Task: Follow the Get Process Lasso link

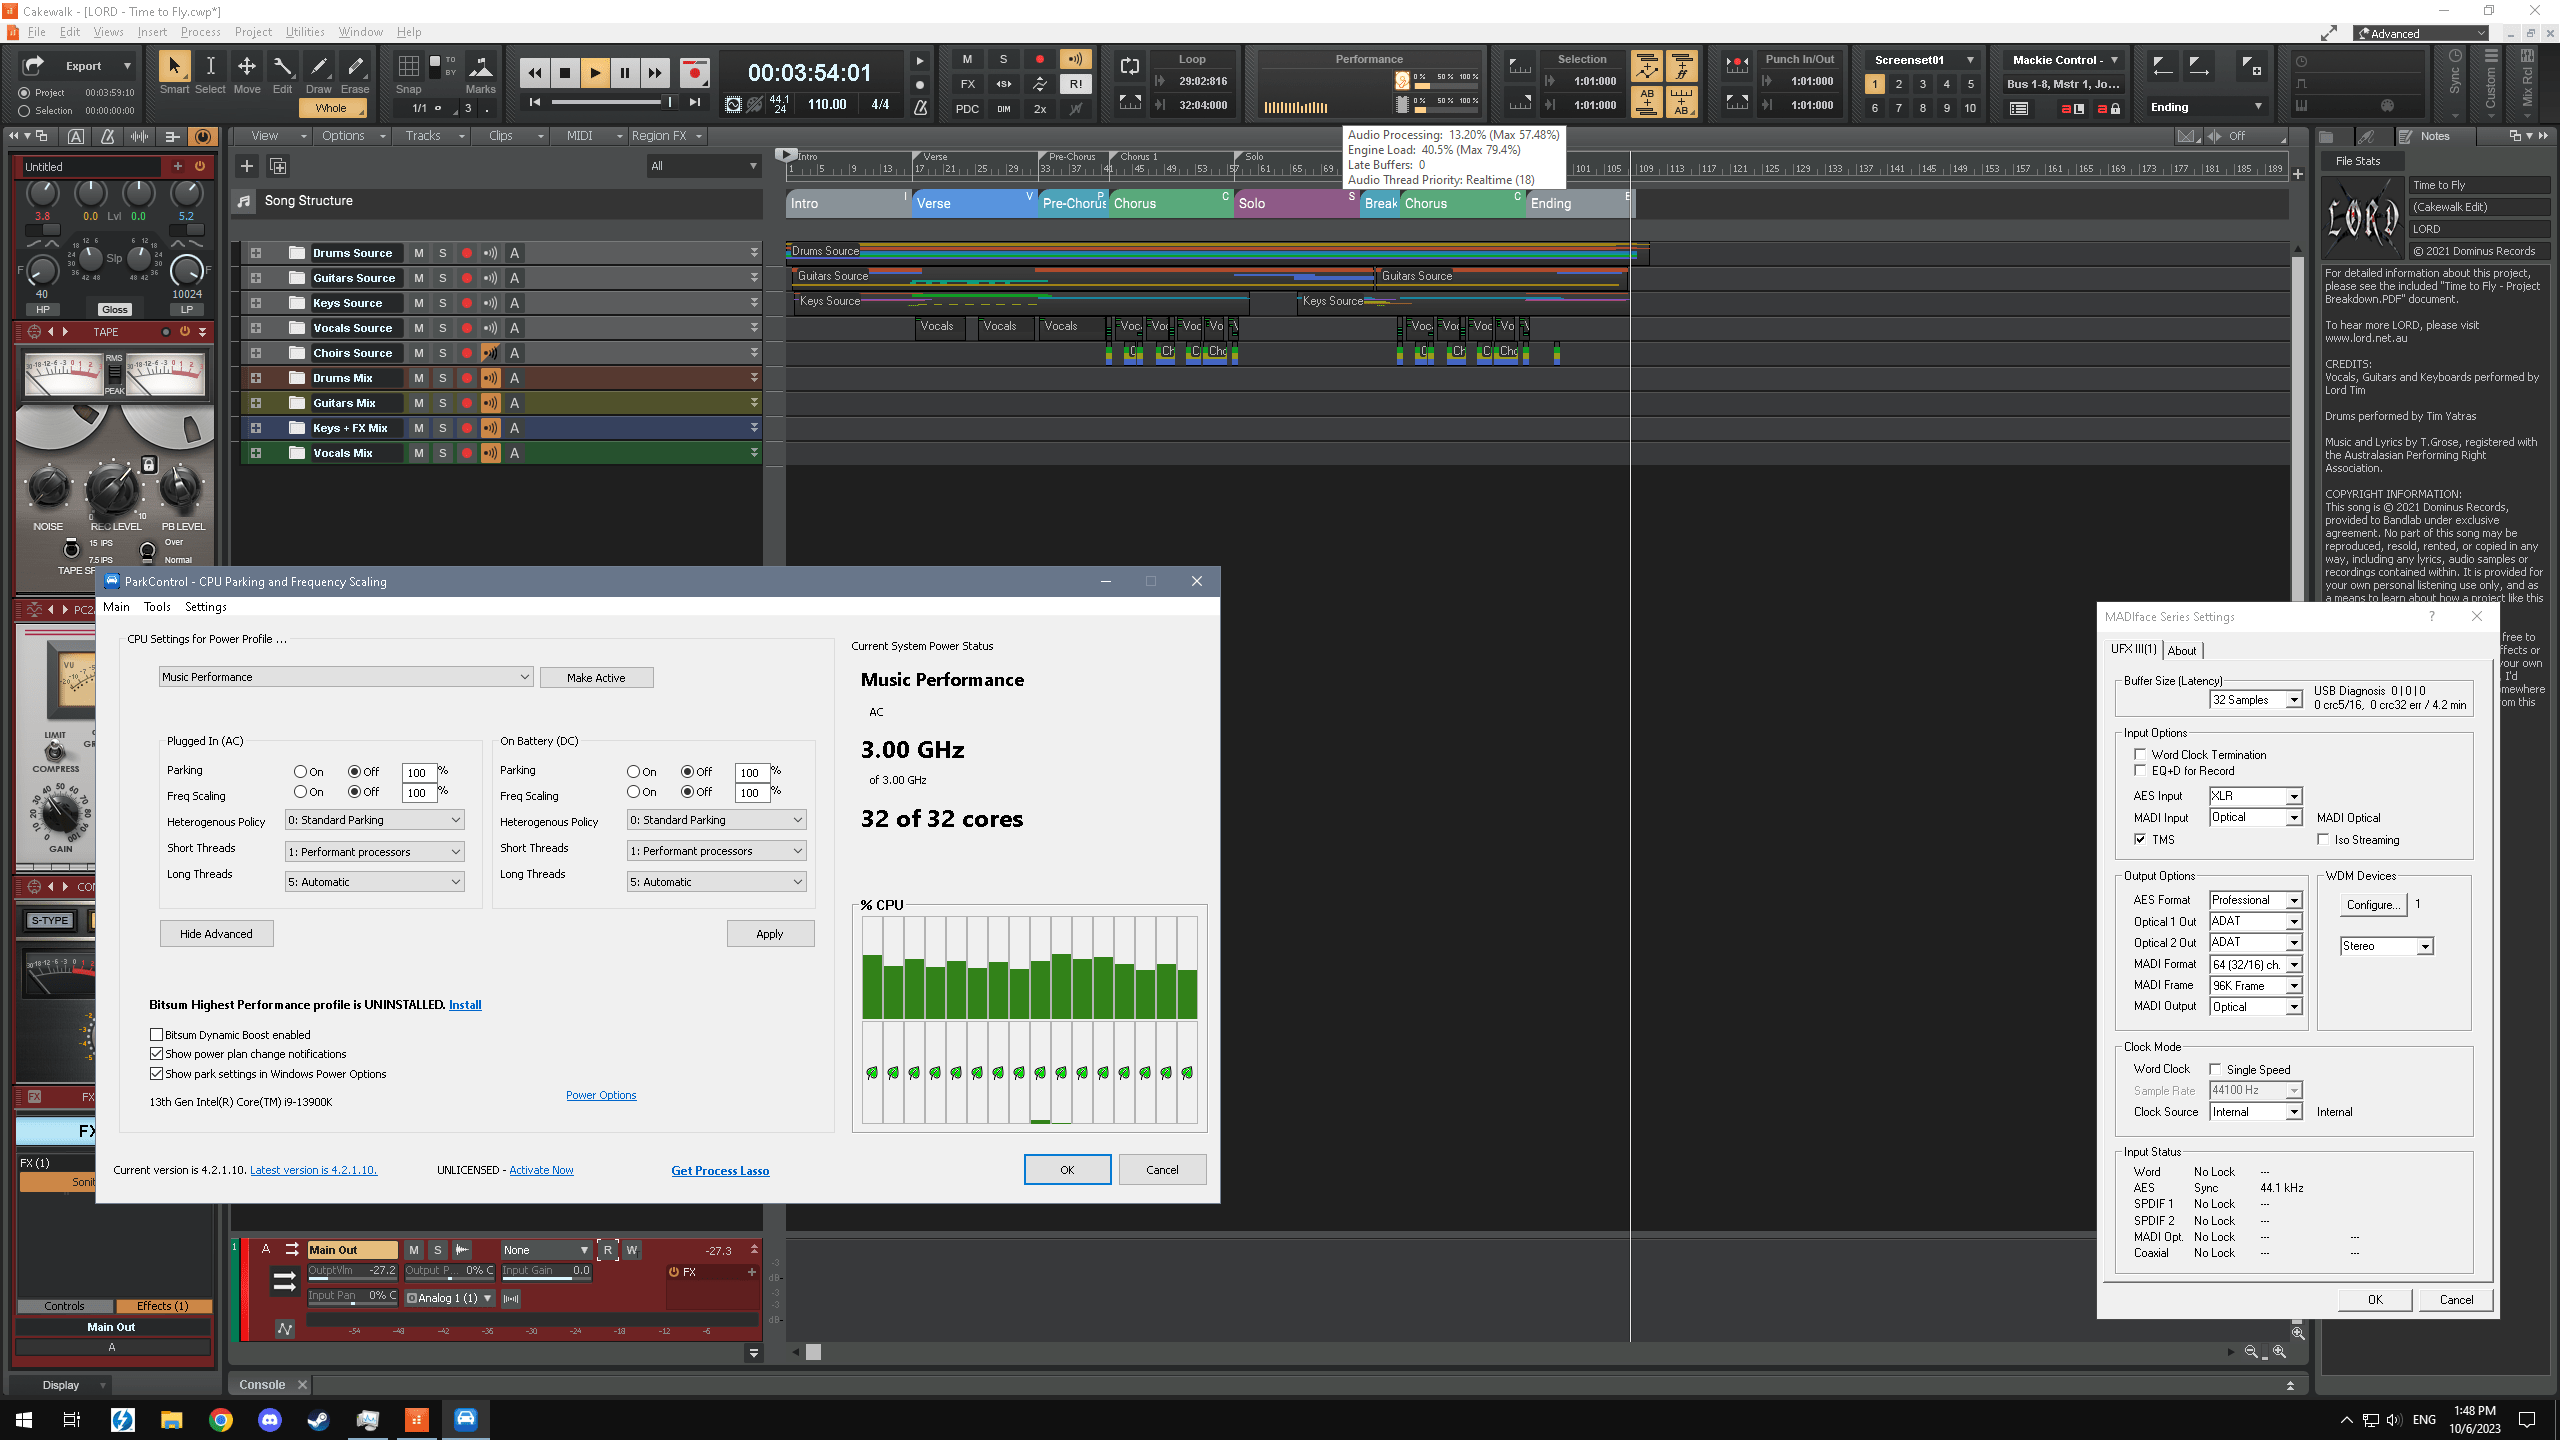Action: point(720,1171)
